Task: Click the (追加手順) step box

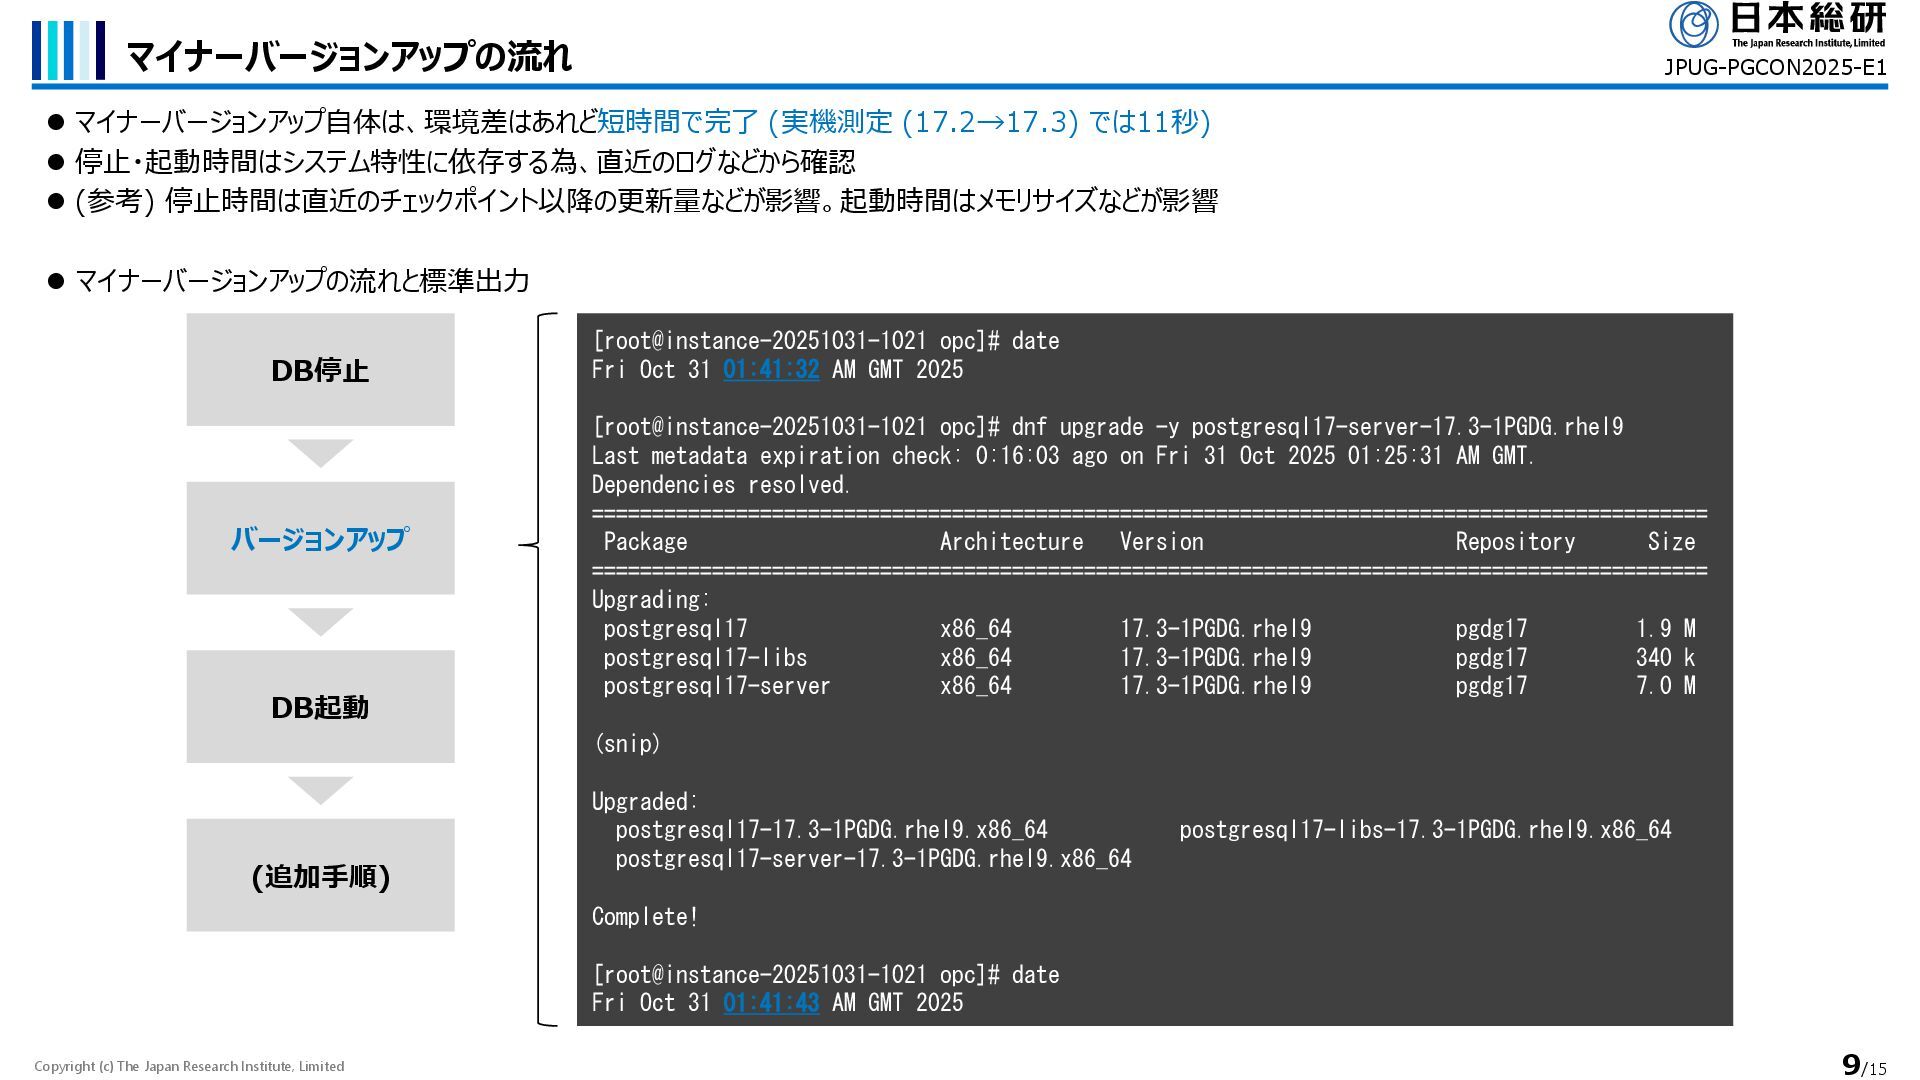Action: pyautogui.click(x=320, y=876)
